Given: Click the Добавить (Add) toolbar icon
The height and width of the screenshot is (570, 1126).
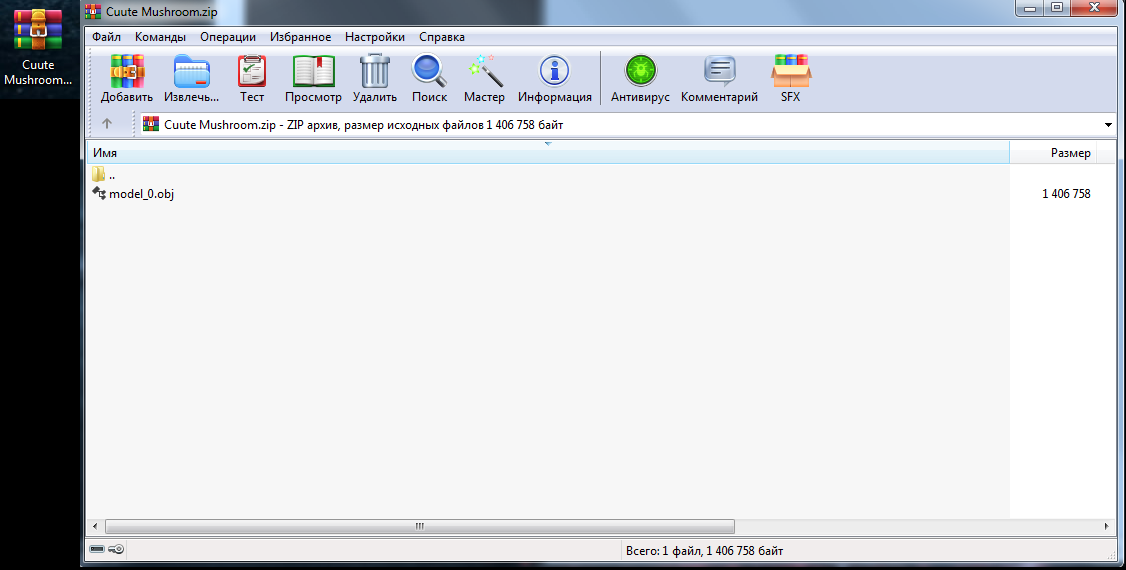Looking at the screenshot, I should point(126,71).
